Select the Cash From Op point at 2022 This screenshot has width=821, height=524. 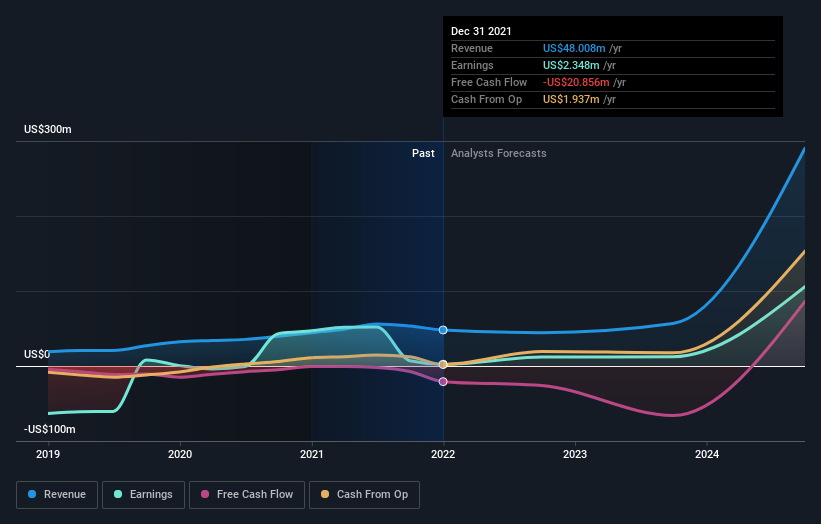[443, 364]
